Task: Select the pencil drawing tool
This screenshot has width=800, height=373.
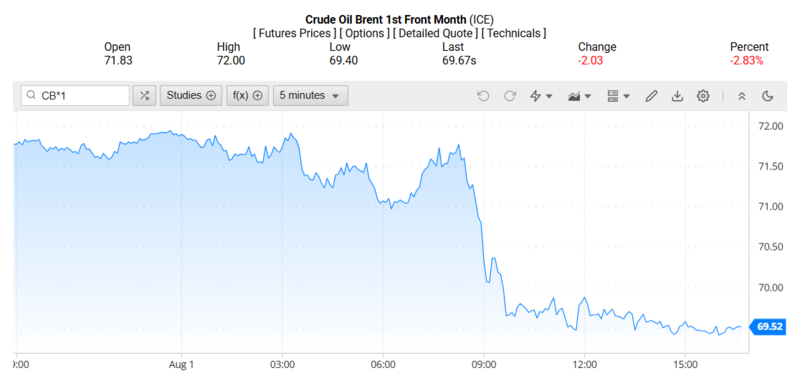Action: [x=651, y=96]
